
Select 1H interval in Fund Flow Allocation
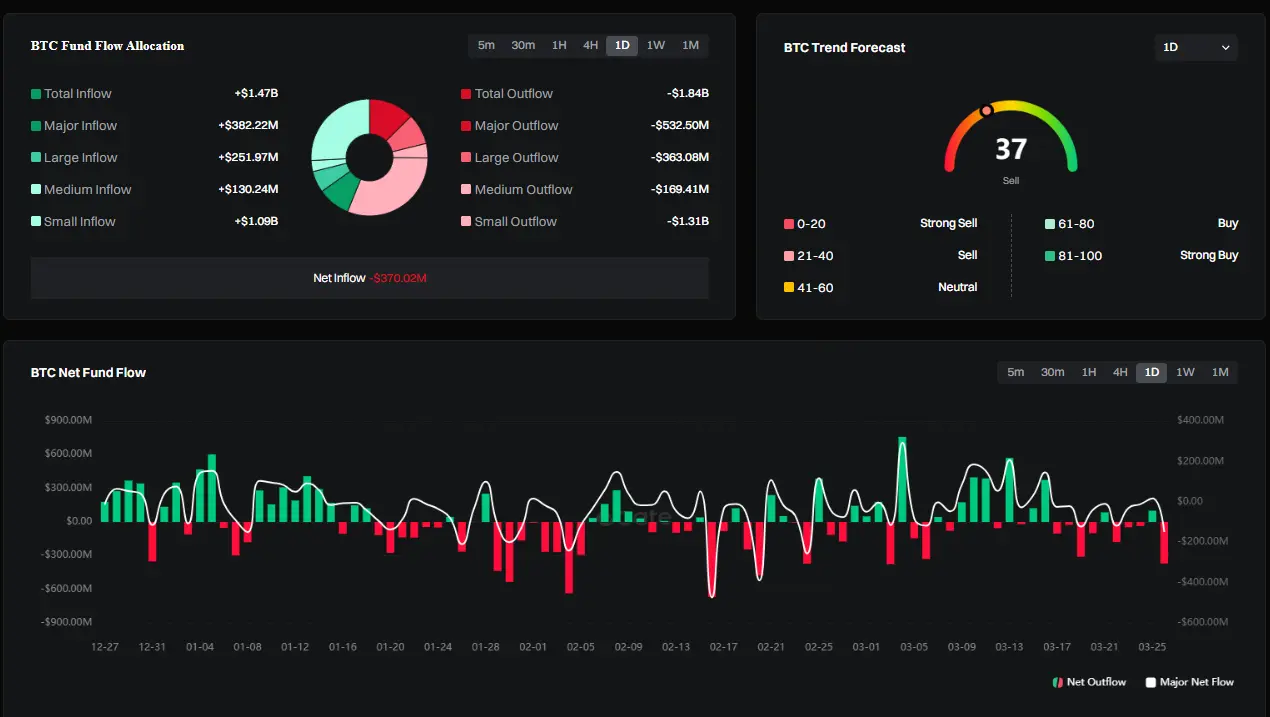[x=559, y=45]
